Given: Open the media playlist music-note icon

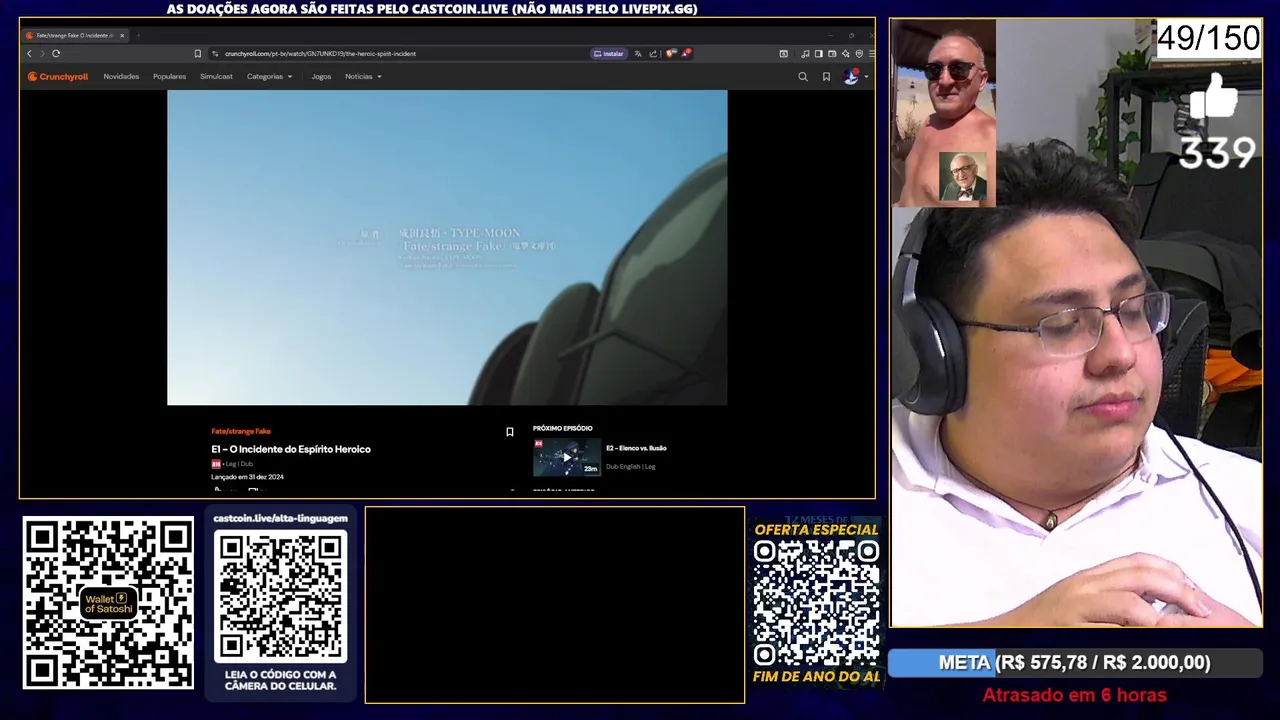Looking at the screenshot, I should (805, 54).
